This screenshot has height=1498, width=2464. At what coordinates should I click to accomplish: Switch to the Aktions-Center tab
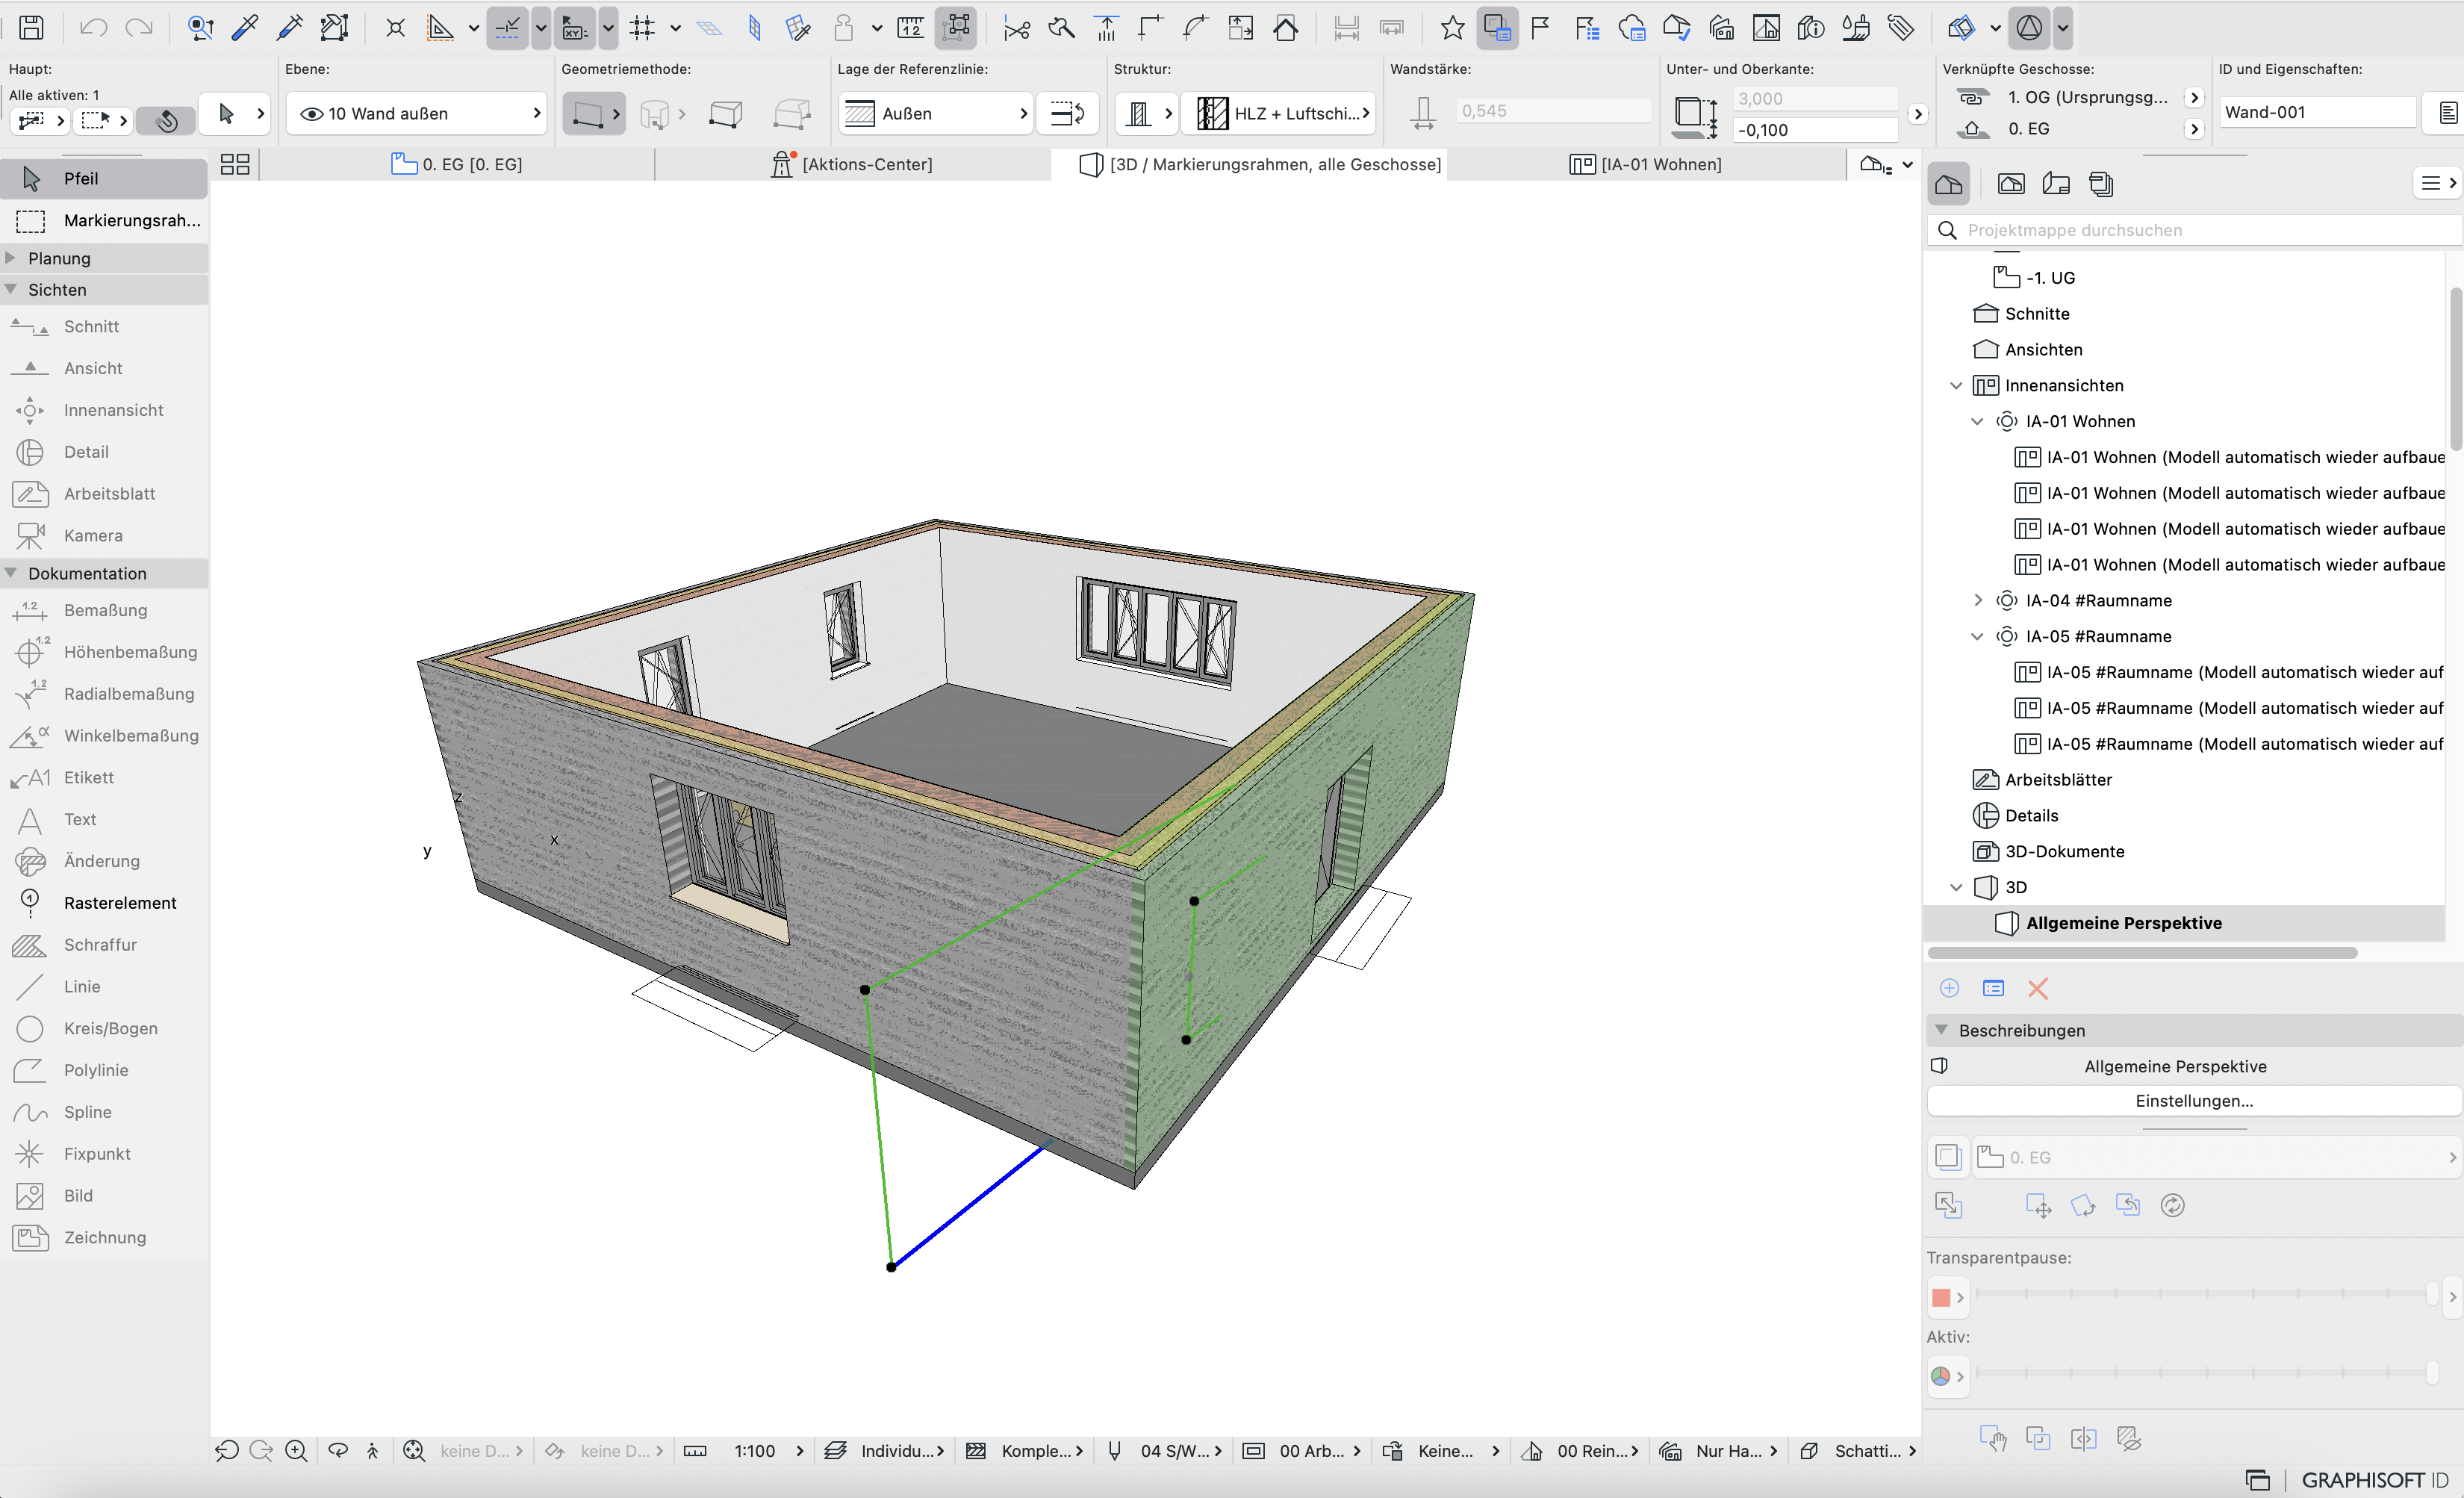click(x=852, y=165)
